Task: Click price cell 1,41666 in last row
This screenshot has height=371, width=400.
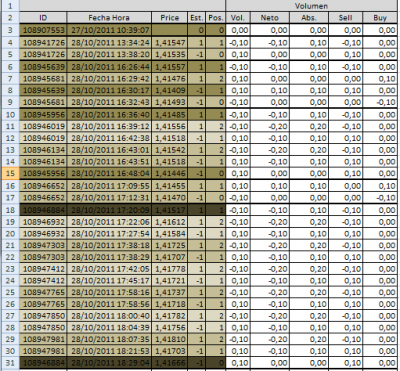Action: coord(169,363)
